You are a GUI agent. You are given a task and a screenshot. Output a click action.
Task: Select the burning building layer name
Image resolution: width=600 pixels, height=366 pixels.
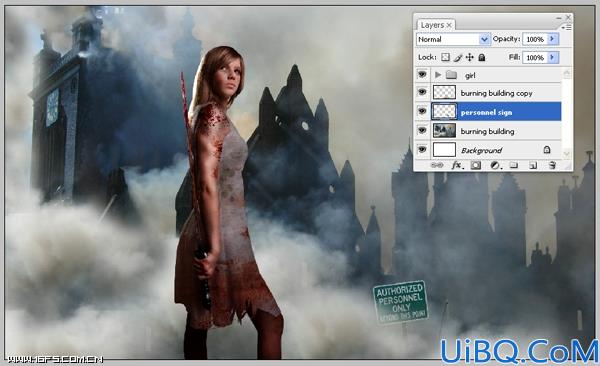coord(488,131)
